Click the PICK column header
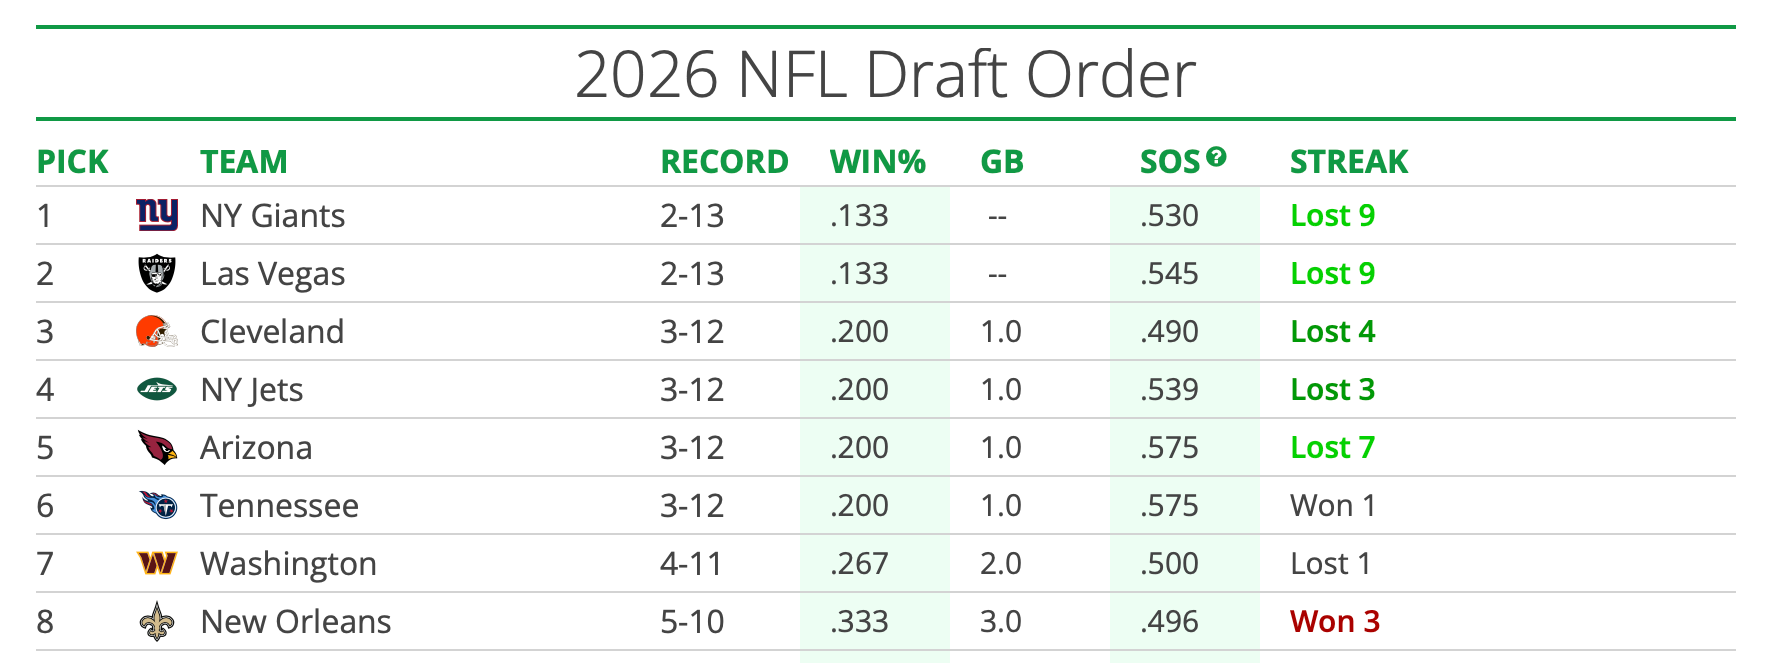1767x663 pixels. pos(72,162)
